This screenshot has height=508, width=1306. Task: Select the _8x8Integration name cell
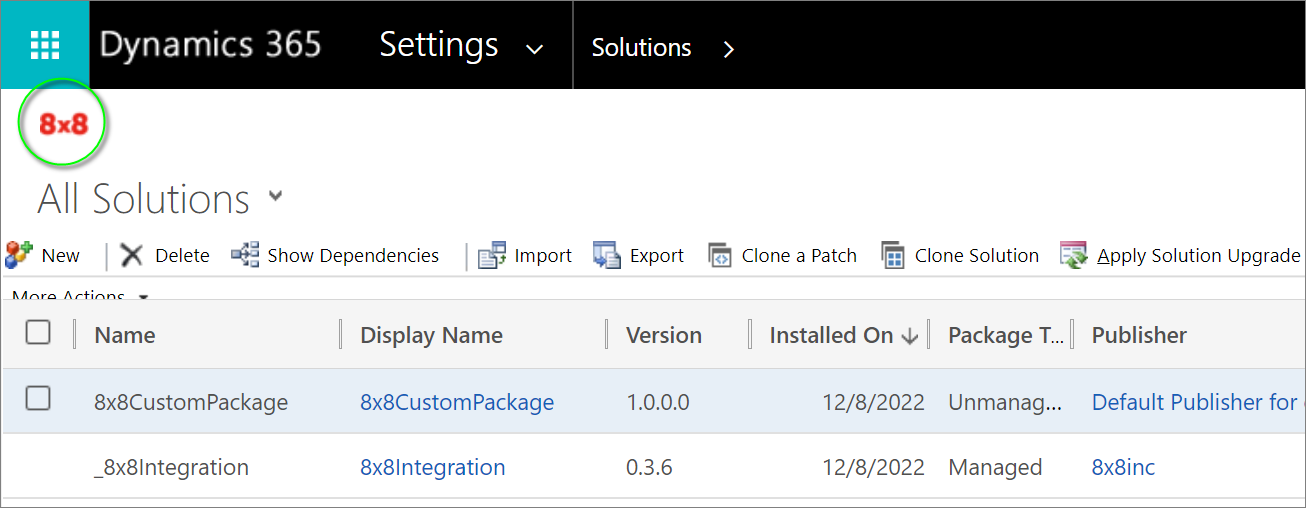click(171, 467)
